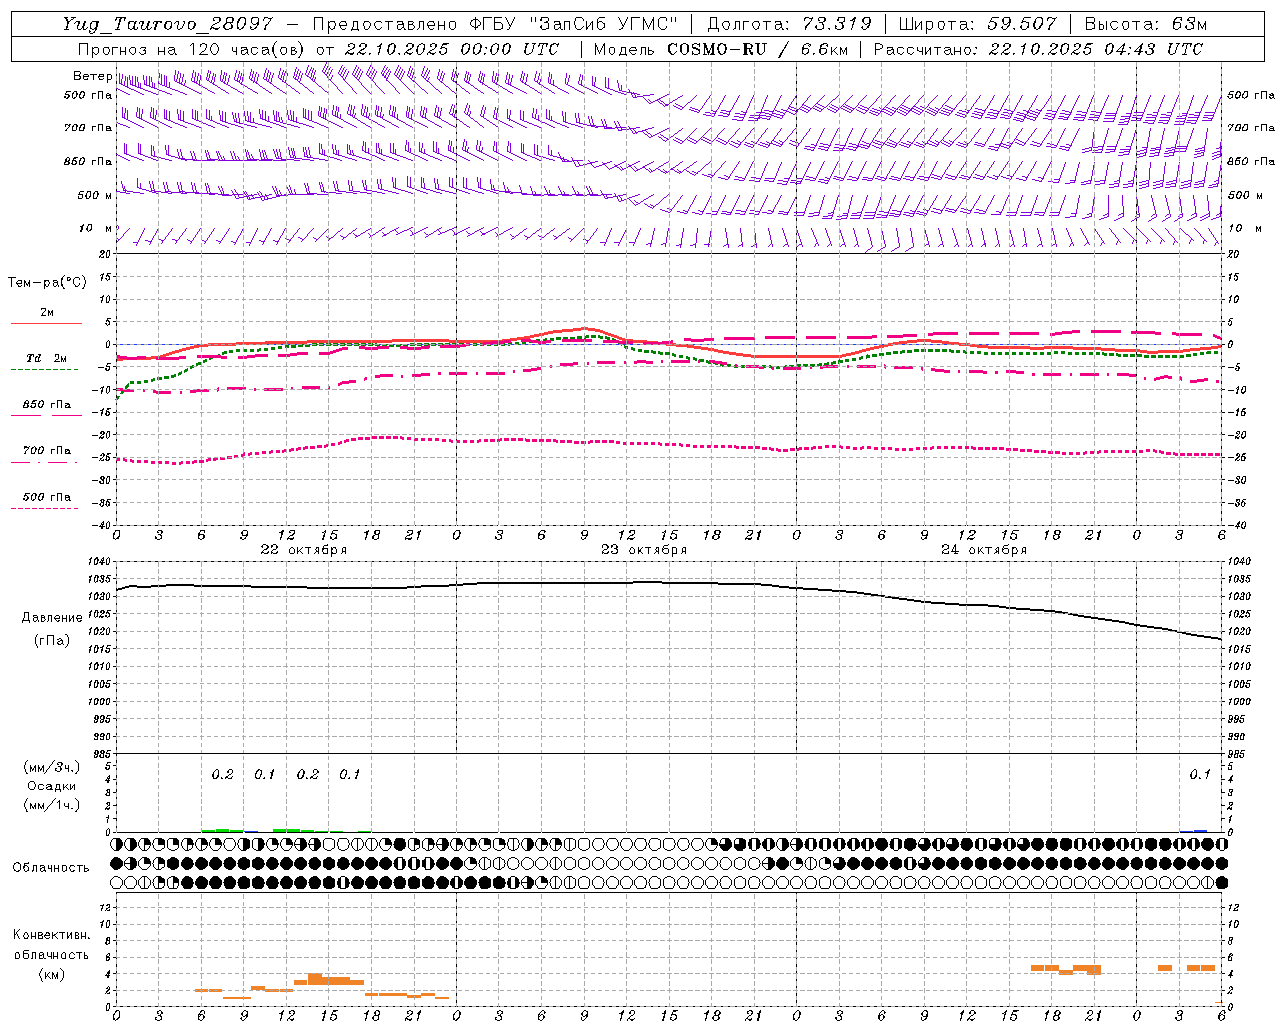Click 'Прогноз на 120 часа(ов)' header text

[192, 49]
